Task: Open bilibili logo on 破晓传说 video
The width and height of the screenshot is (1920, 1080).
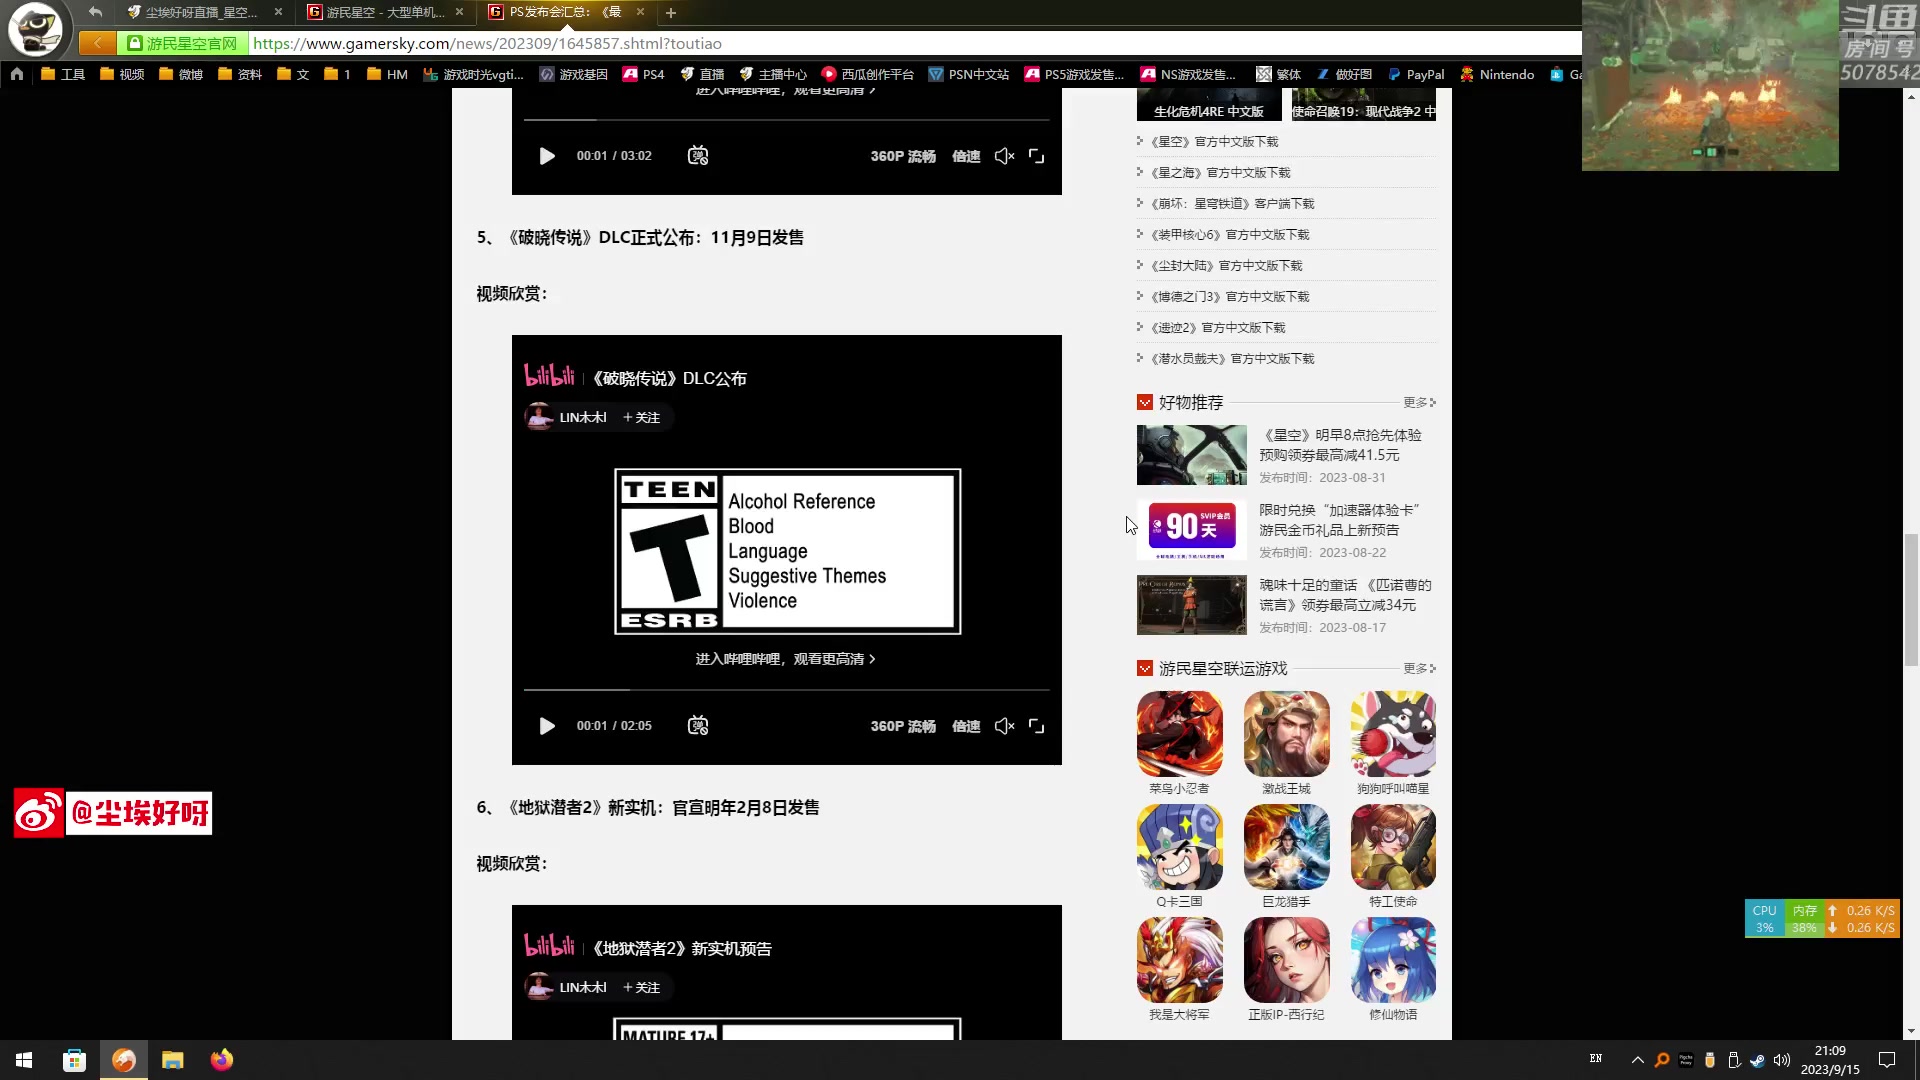Action: 550,376
